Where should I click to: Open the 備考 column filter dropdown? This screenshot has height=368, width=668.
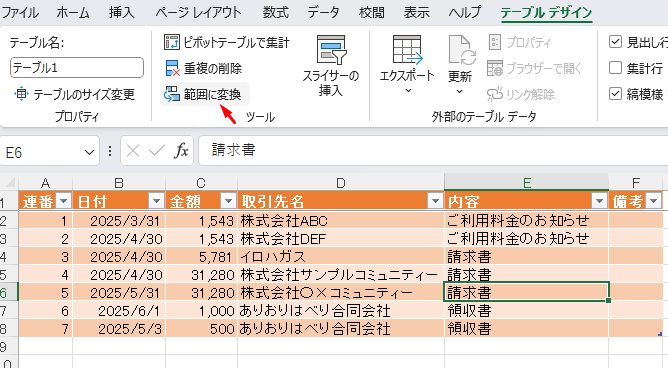coord(654,201)
